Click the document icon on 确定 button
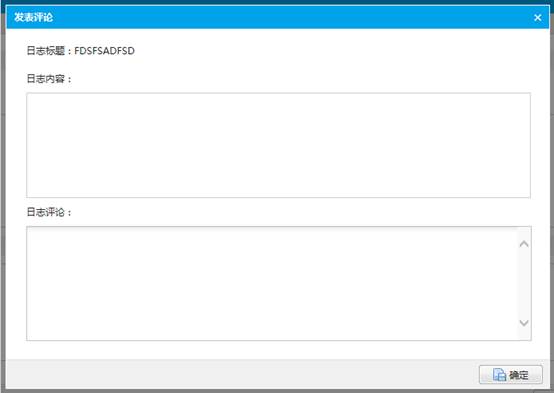 tap(499, 375)
